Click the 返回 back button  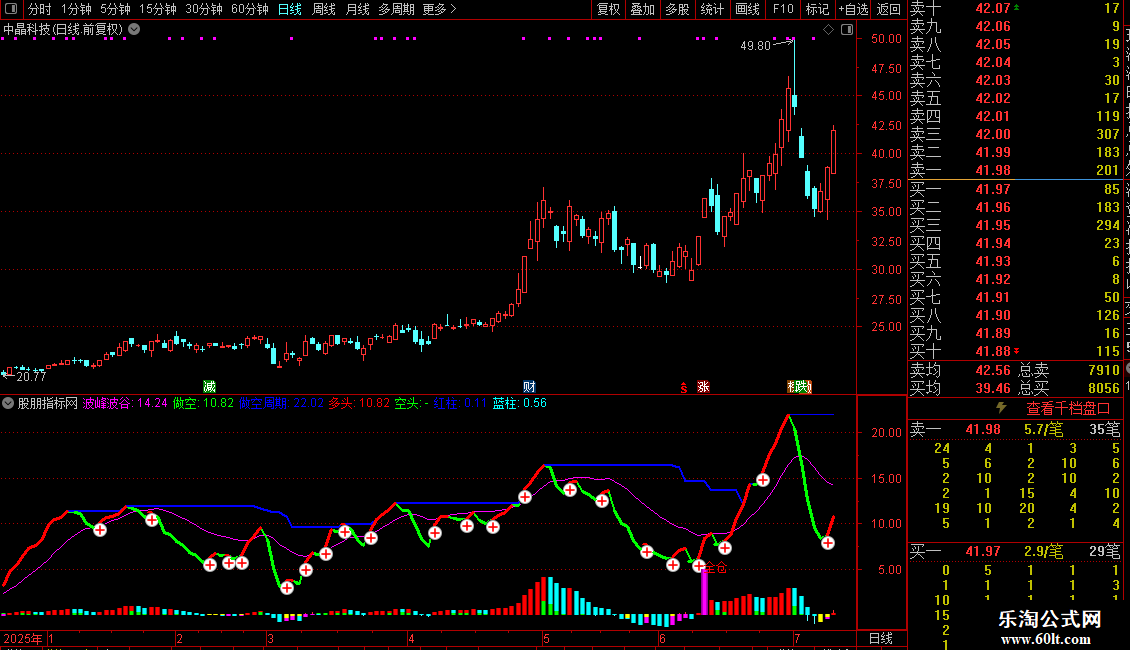pyautogui.click(x=889, y=9)
